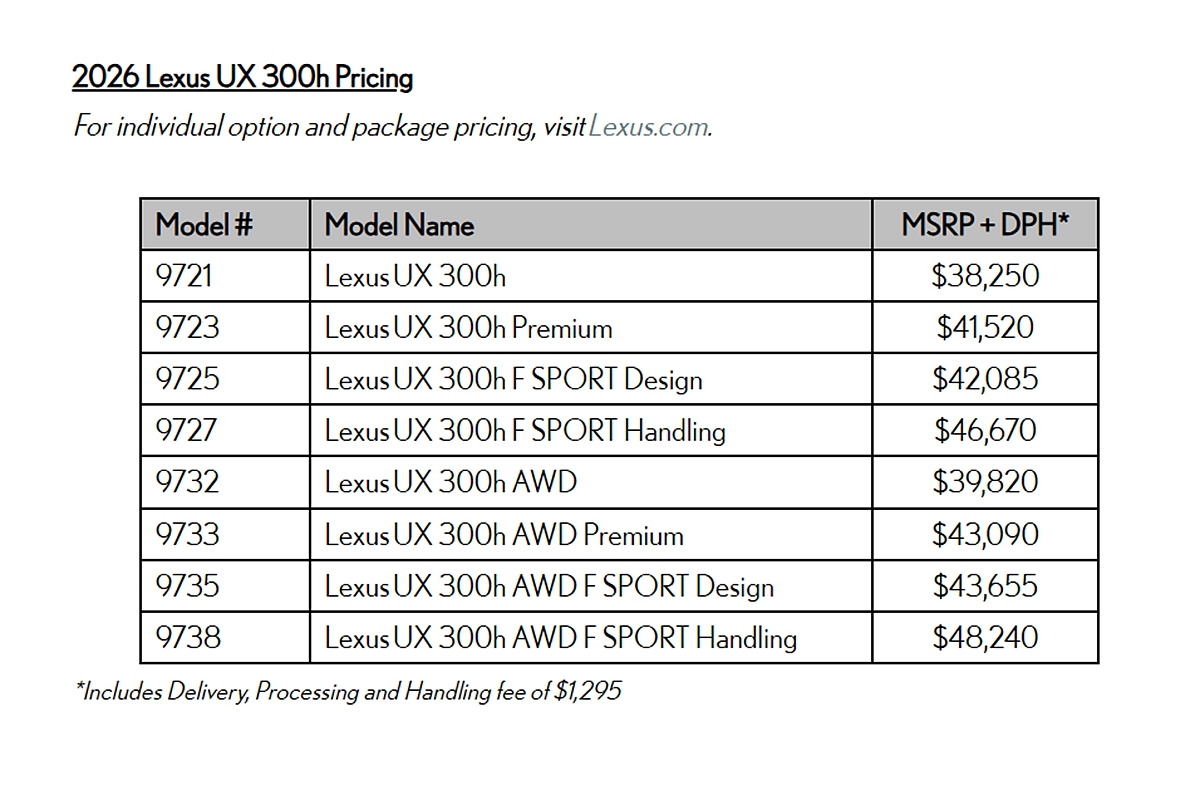Click the $48,240 price cell
The width and height of the screenshot is (1200, 800).
tap(984, 638)
